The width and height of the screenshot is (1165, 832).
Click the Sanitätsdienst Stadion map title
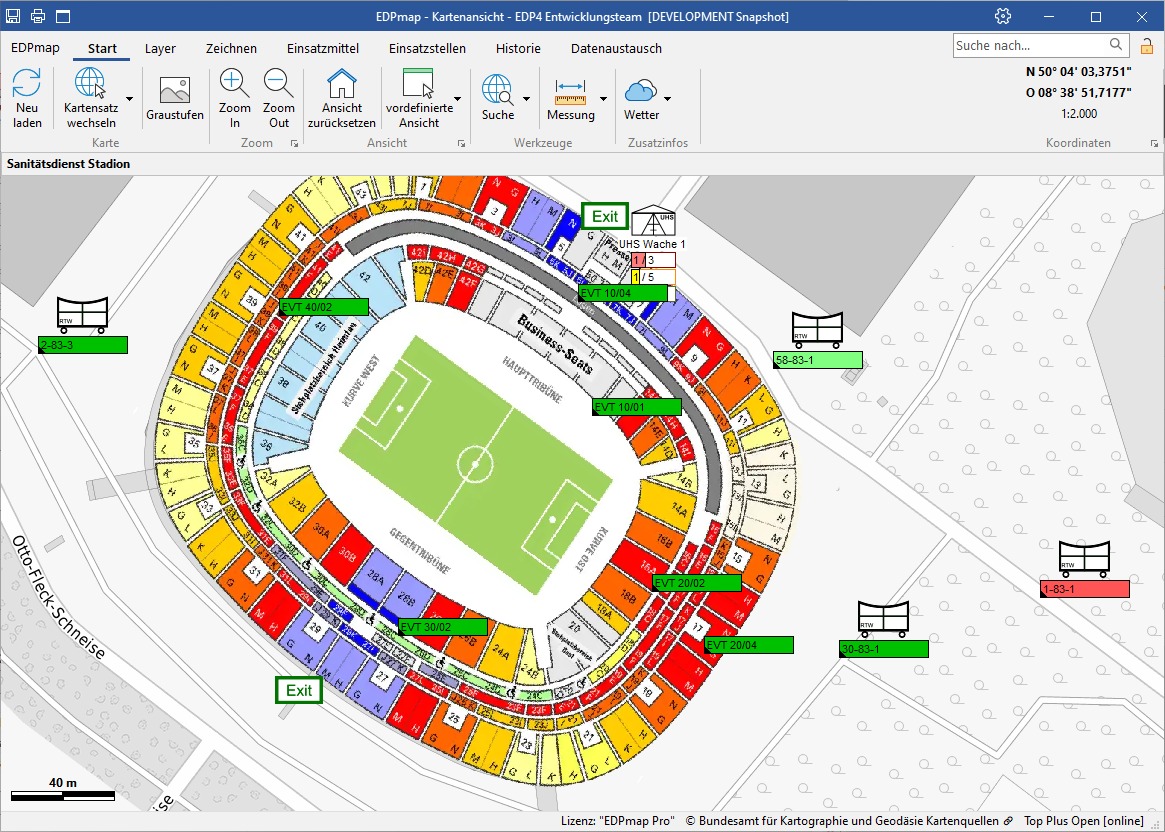click(x=68, y=163)
